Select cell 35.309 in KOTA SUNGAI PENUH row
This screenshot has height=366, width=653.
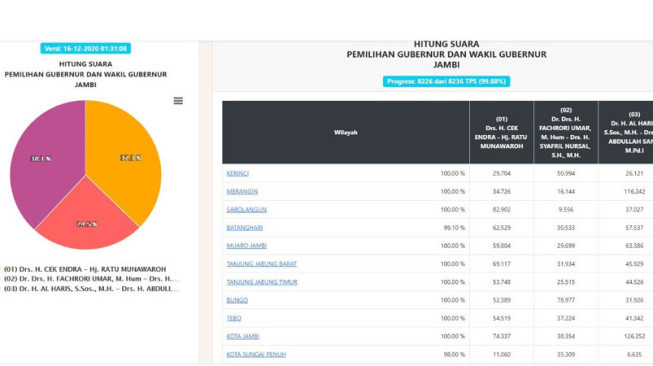click(566, 354)
